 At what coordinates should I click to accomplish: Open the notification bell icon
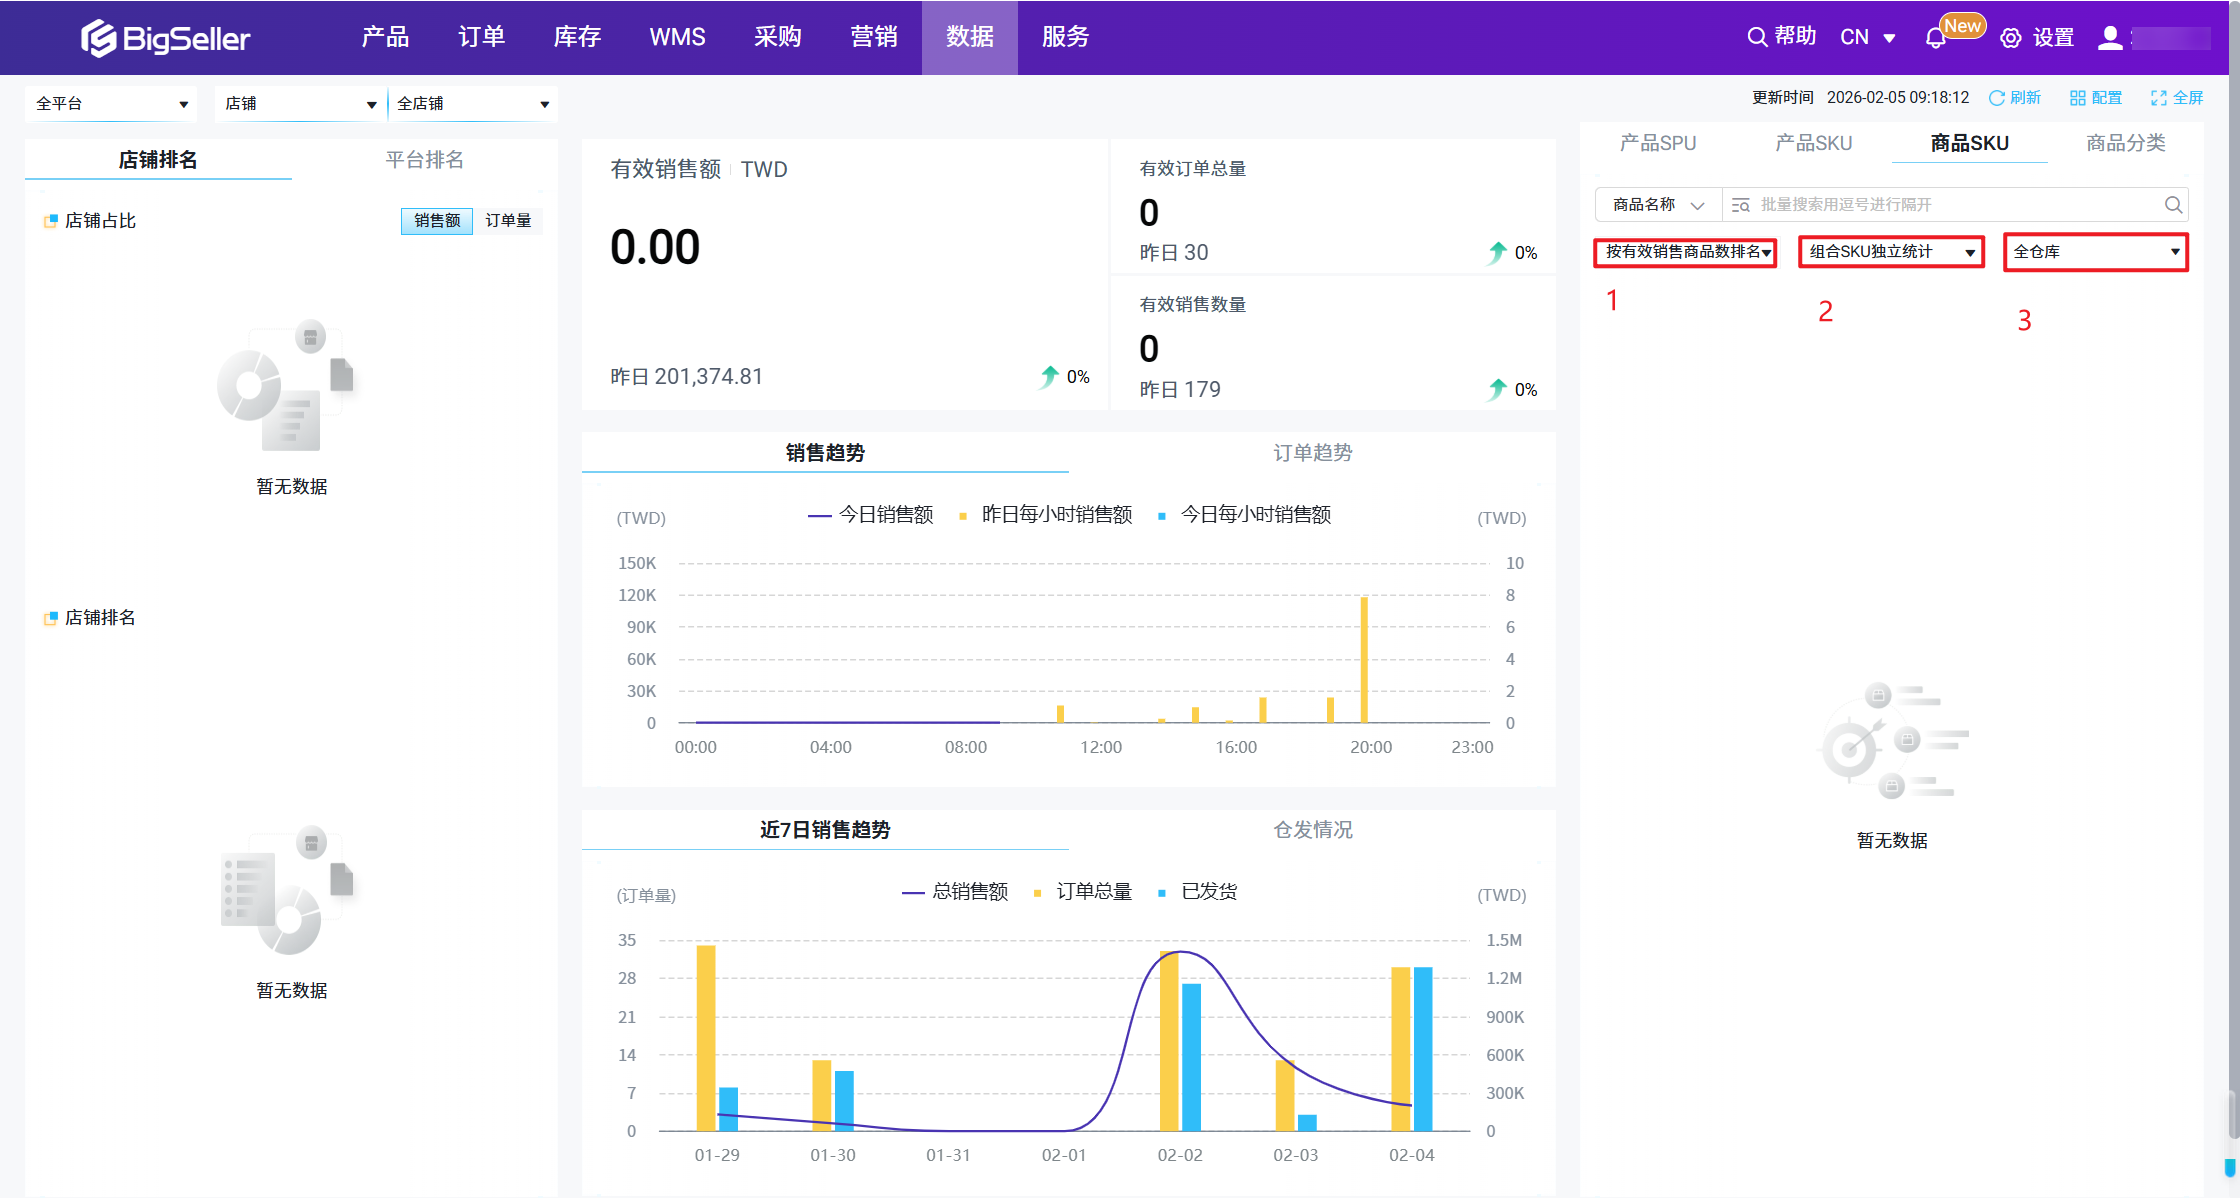pos(1935,38)
